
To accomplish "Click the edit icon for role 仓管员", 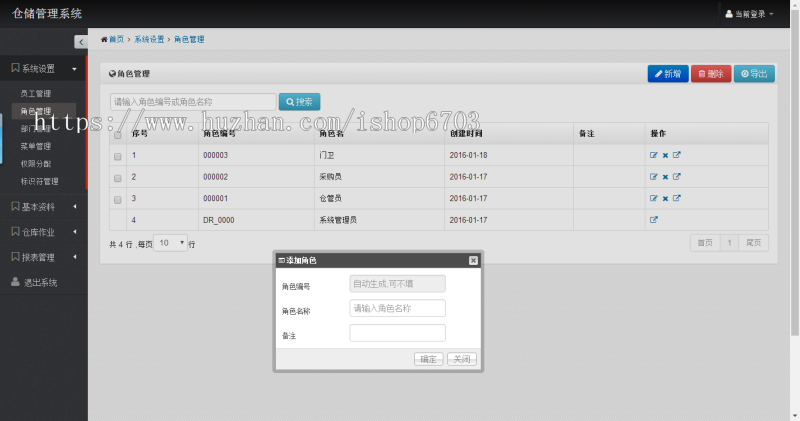I will click(x=654, y=199).
